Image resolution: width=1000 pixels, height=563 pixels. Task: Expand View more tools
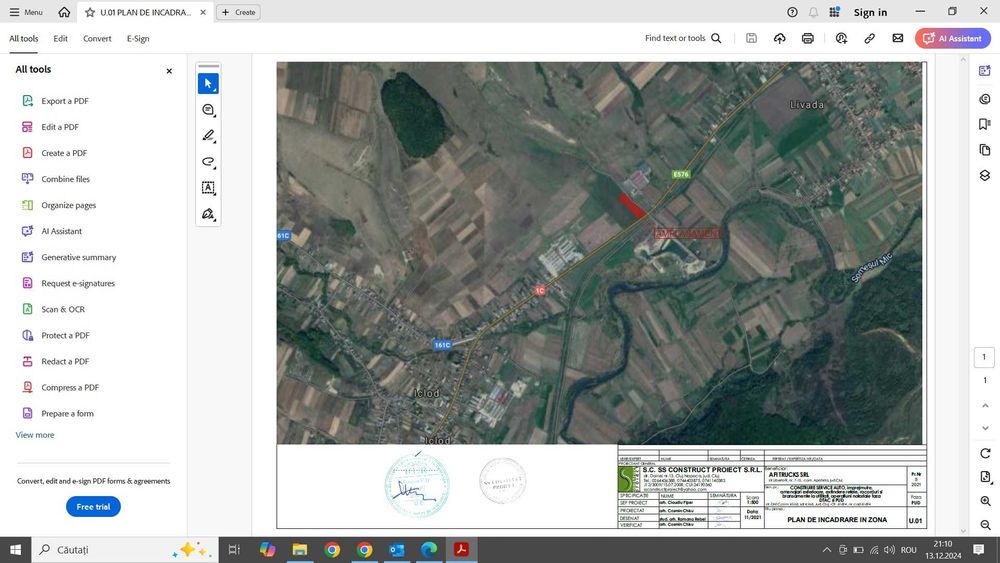35,435
